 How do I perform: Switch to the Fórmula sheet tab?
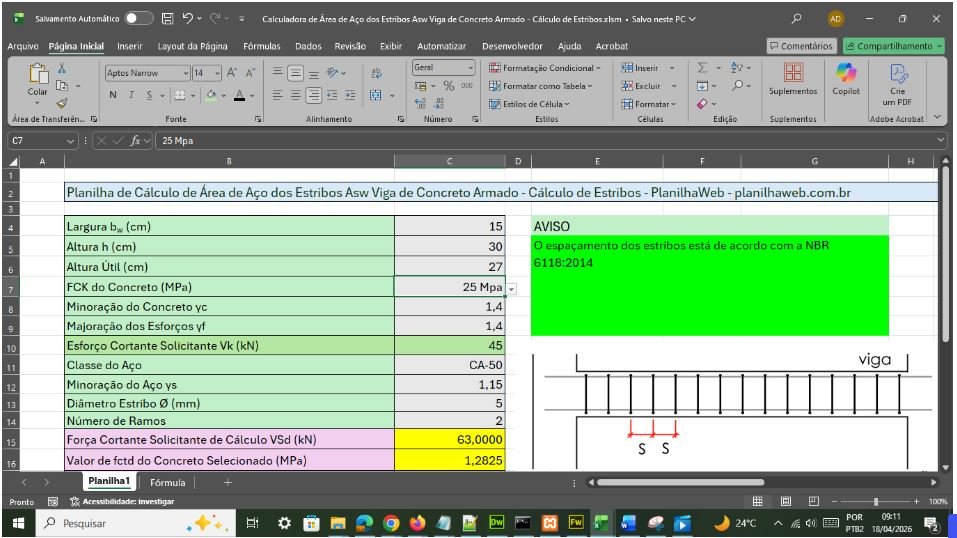click(x=168, y=482)
